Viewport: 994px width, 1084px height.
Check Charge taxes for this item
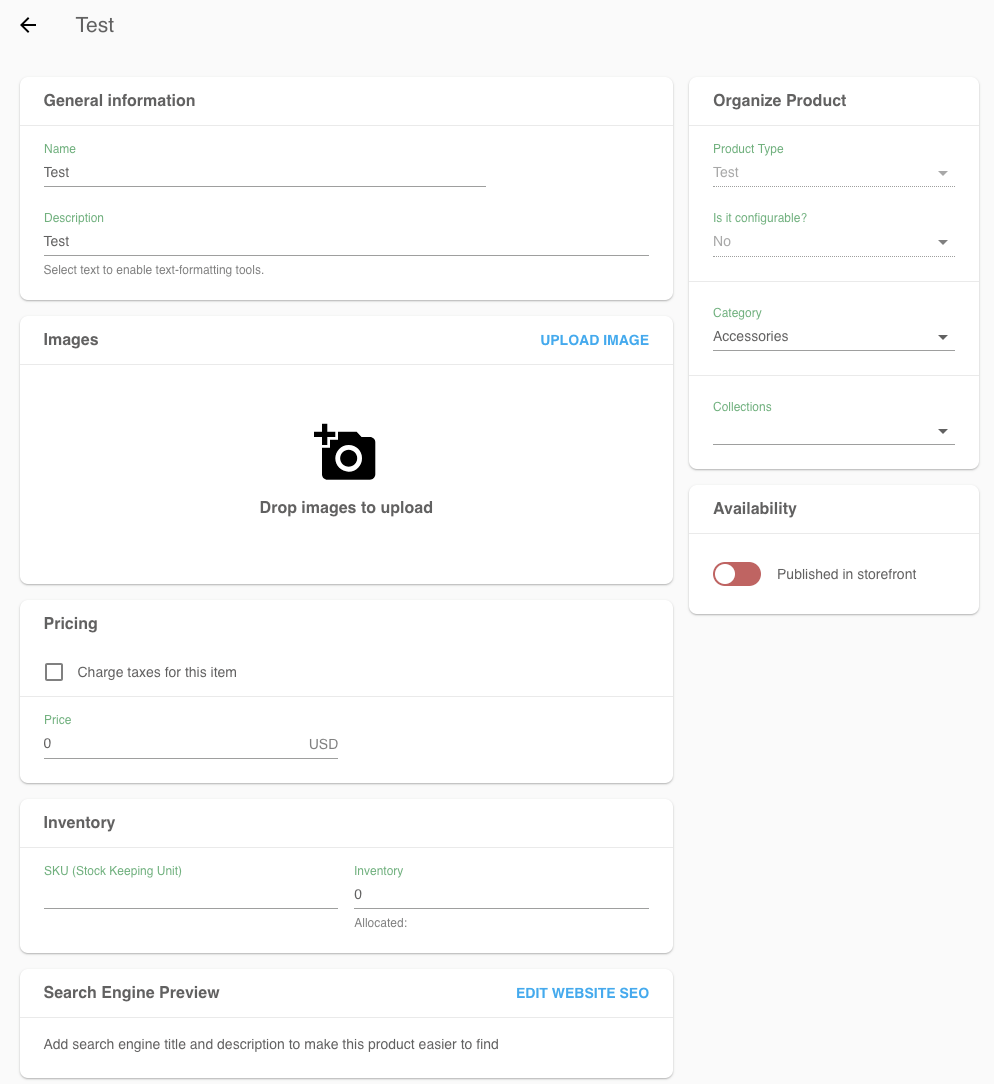(54, 672)
